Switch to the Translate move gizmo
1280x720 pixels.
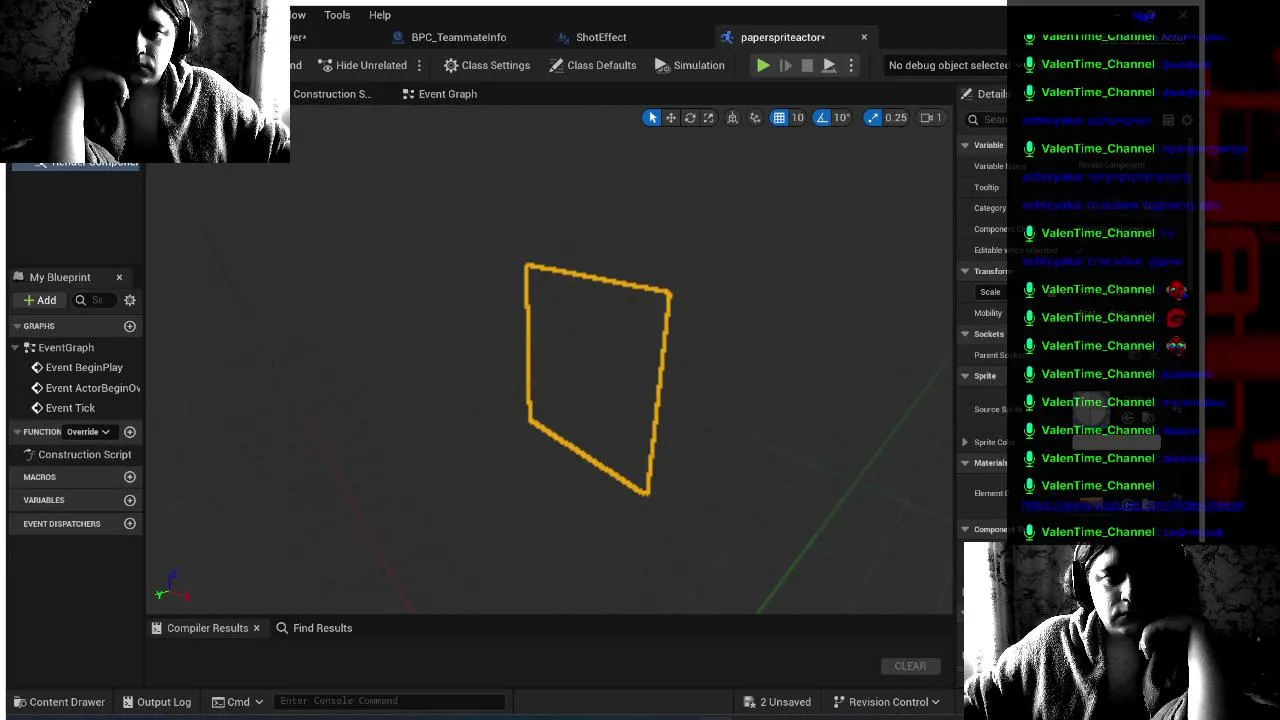[x=671, y=118]
